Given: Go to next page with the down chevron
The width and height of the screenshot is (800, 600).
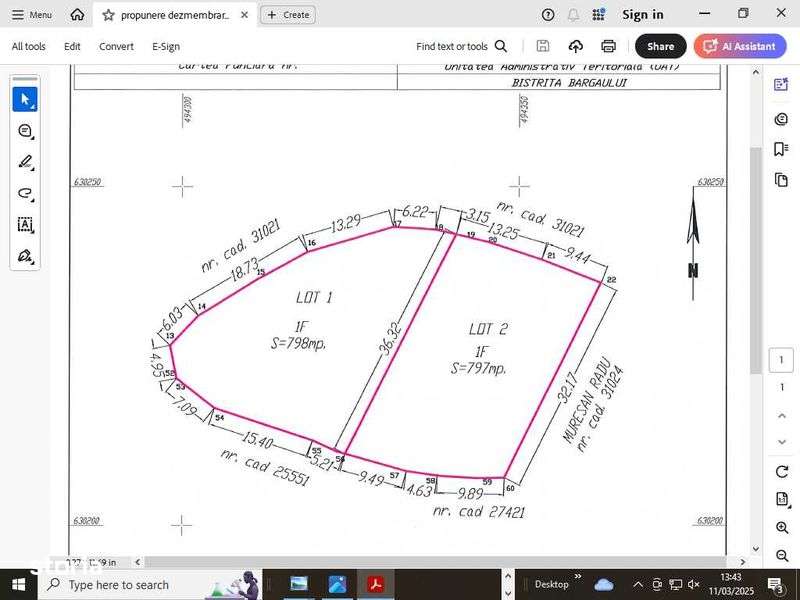Looking at the screenshot, I should click(782, 442).
